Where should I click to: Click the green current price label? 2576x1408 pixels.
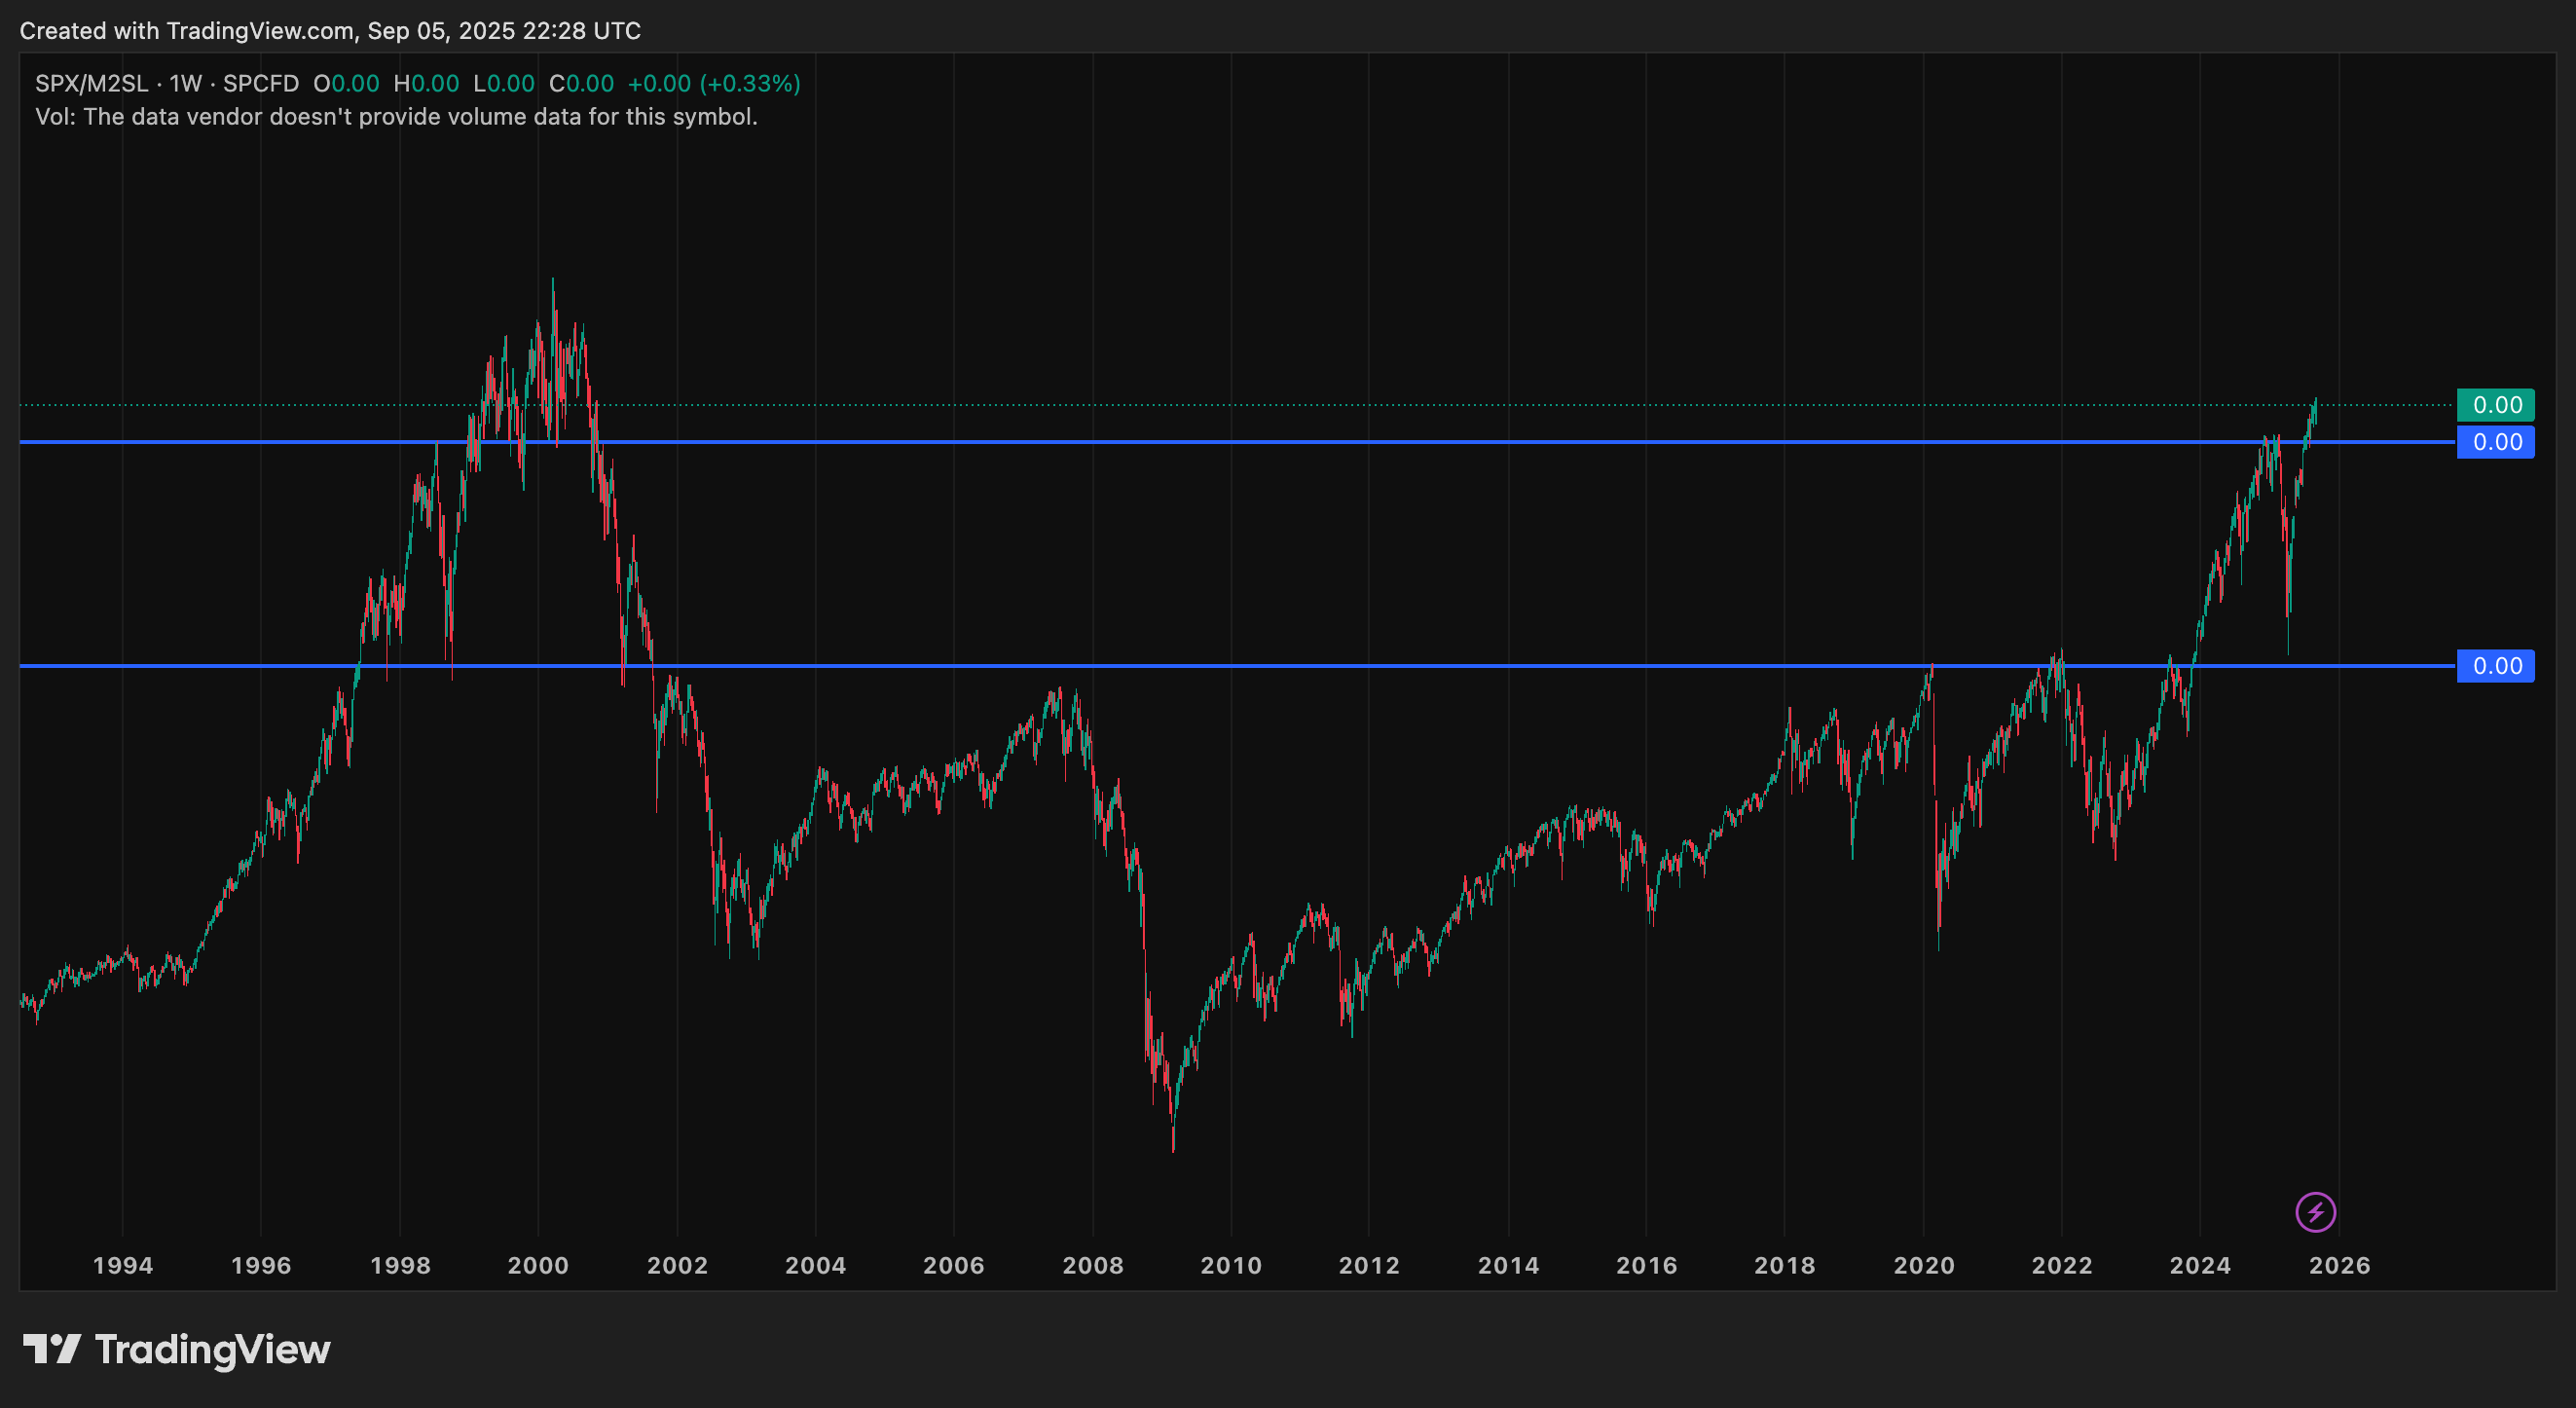(2495, 405)
